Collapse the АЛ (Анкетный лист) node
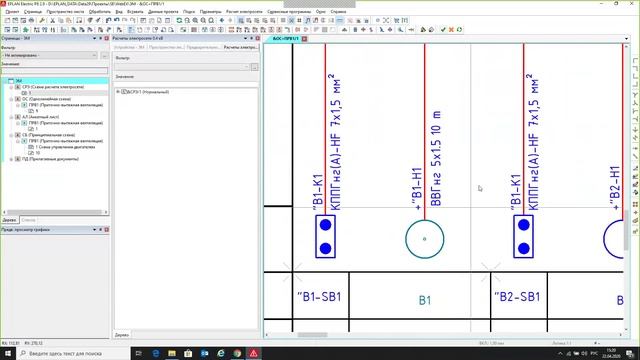The height and width of the screenshot is (360, 640). click(11, 117)
